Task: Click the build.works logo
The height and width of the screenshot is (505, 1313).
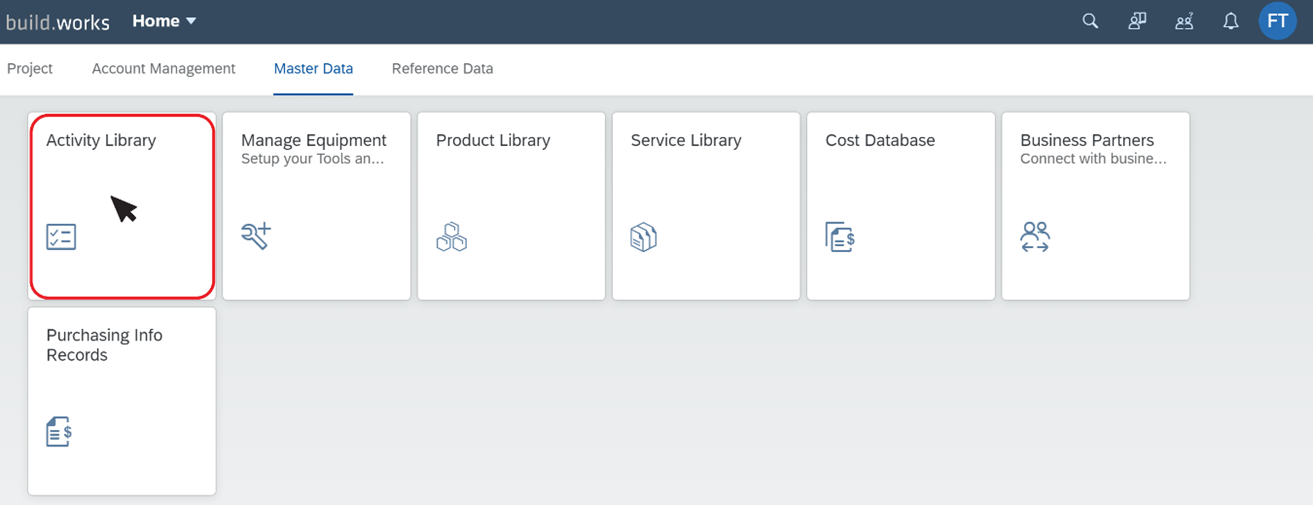Action: tap(58, 22)
